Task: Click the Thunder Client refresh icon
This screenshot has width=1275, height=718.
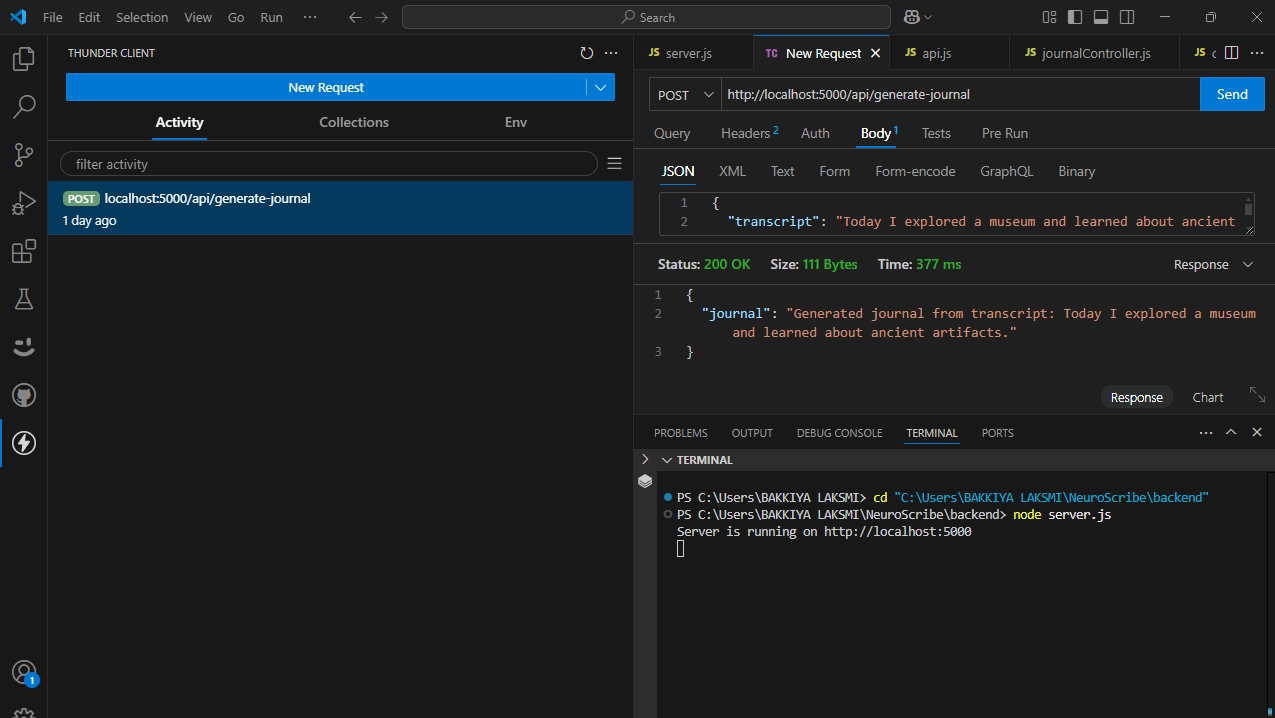Action: 587,53
